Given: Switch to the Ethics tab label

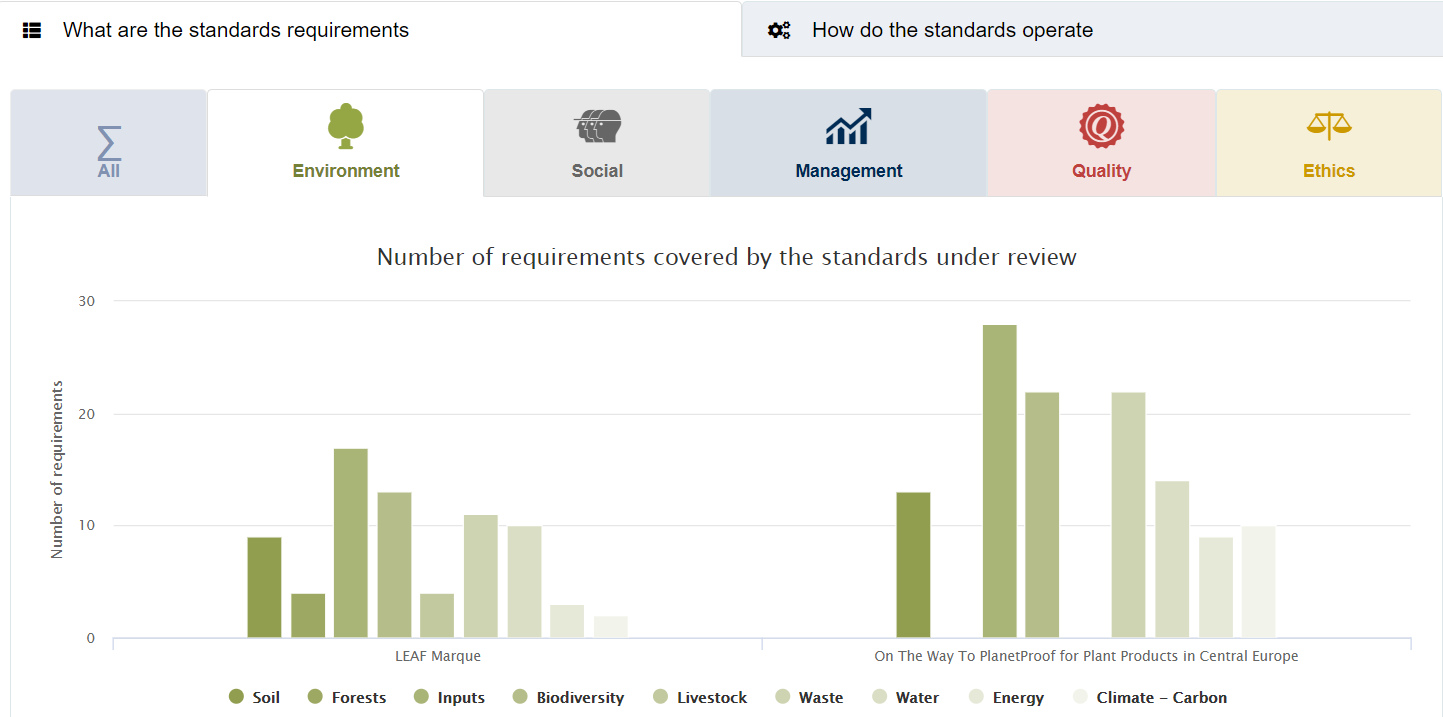Looking at the screenshot, I should [1329, 171].
